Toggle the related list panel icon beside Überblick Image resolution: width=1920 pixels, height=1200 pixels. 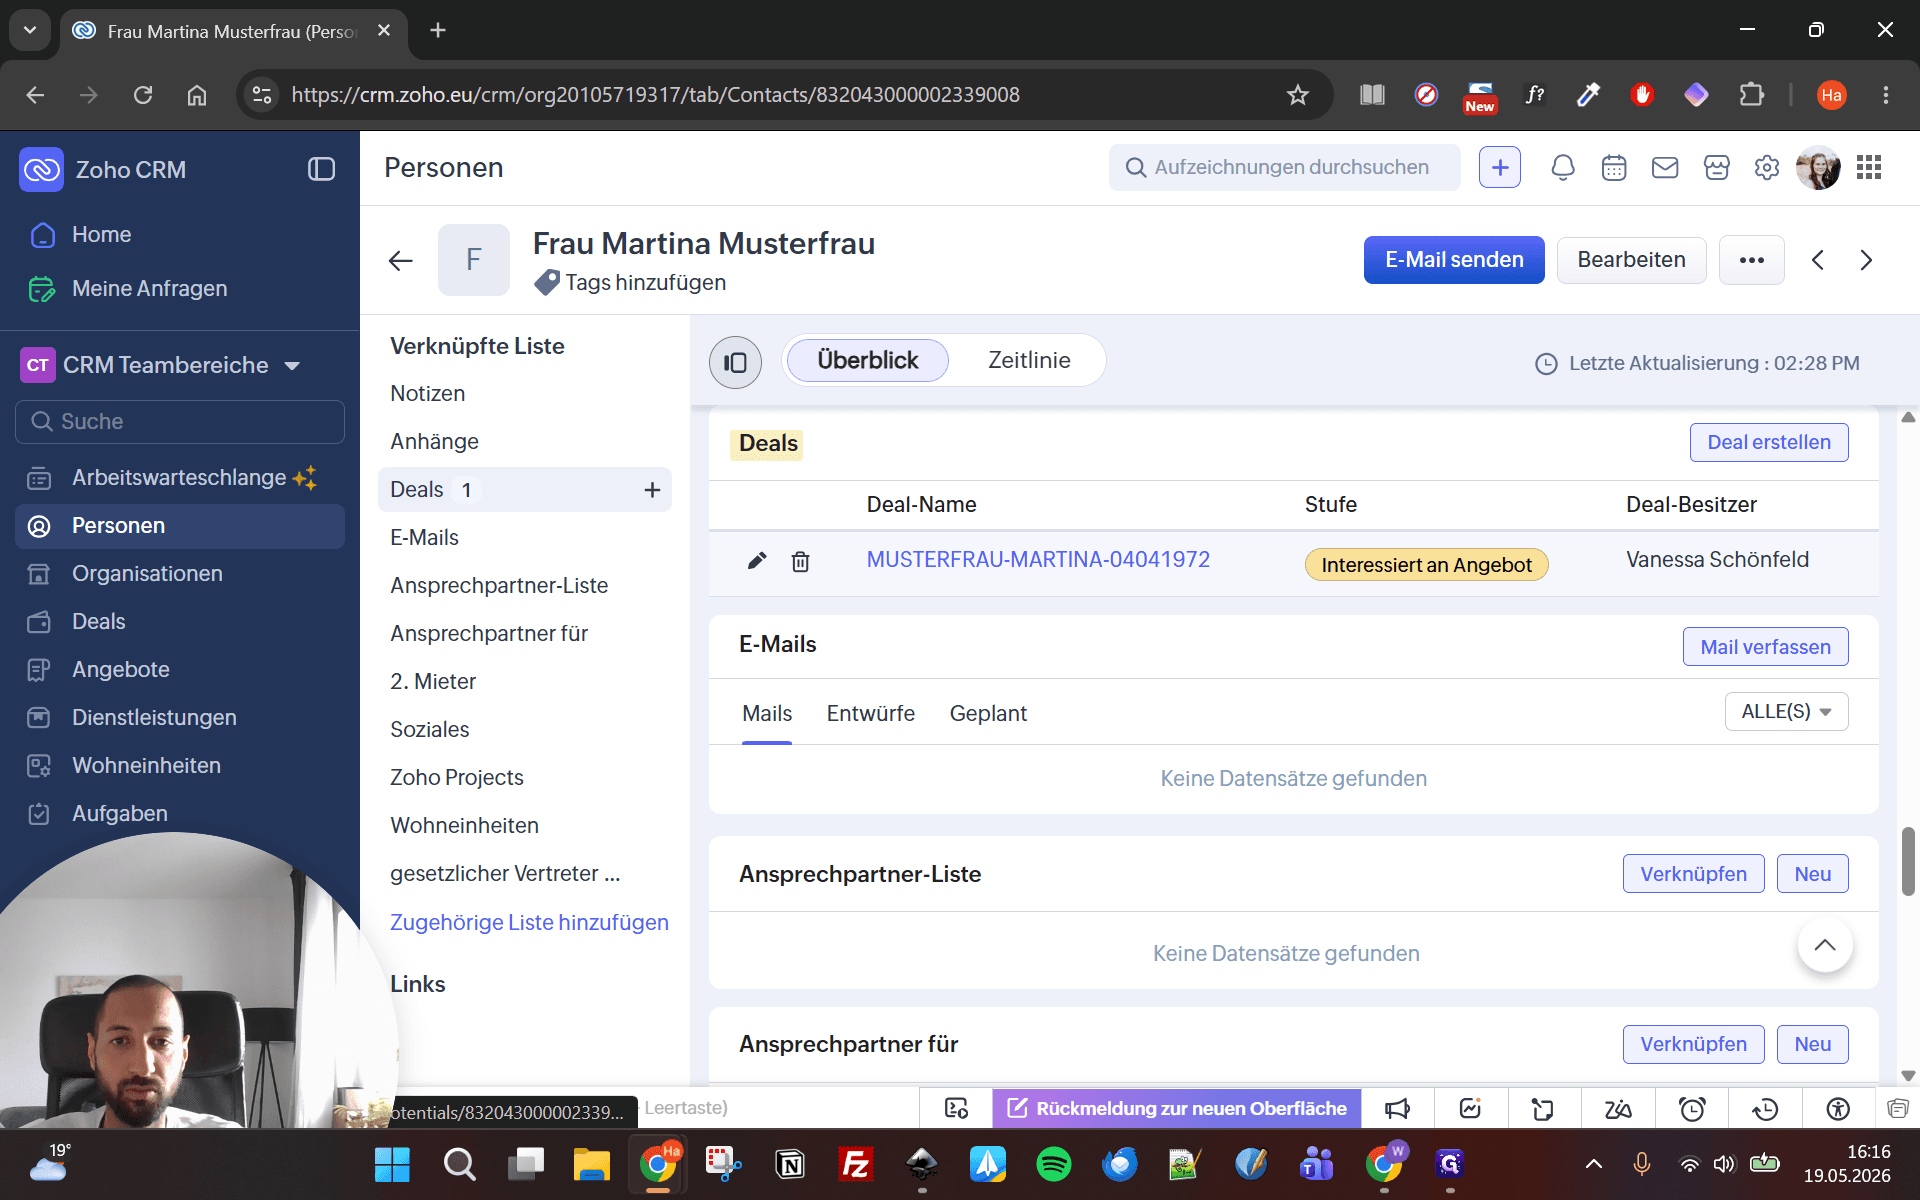tap(735, 362)
